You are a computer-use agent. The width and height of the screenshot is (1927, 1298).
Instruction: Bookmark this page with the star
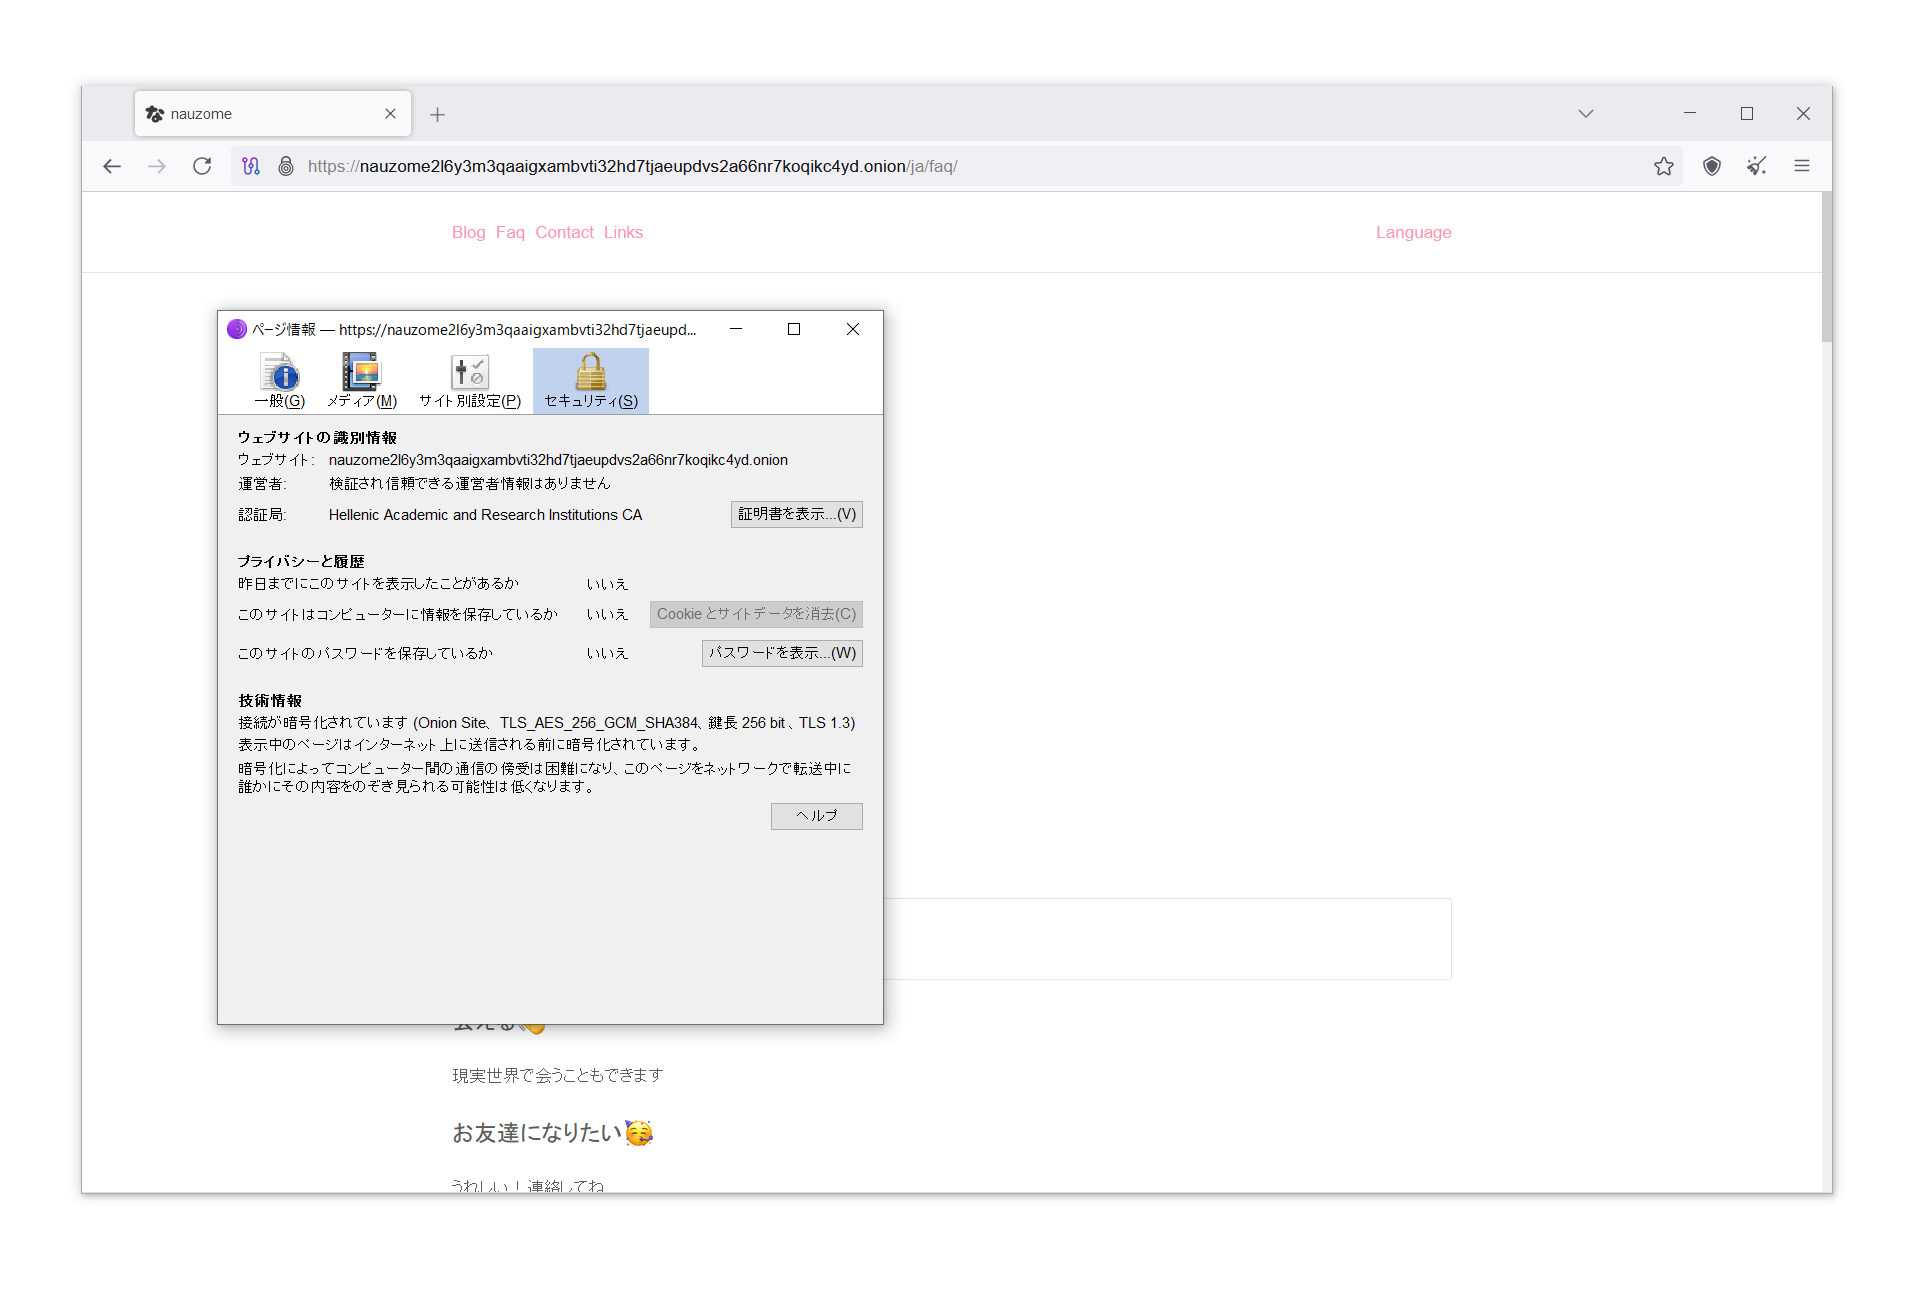pos(1664,166)
